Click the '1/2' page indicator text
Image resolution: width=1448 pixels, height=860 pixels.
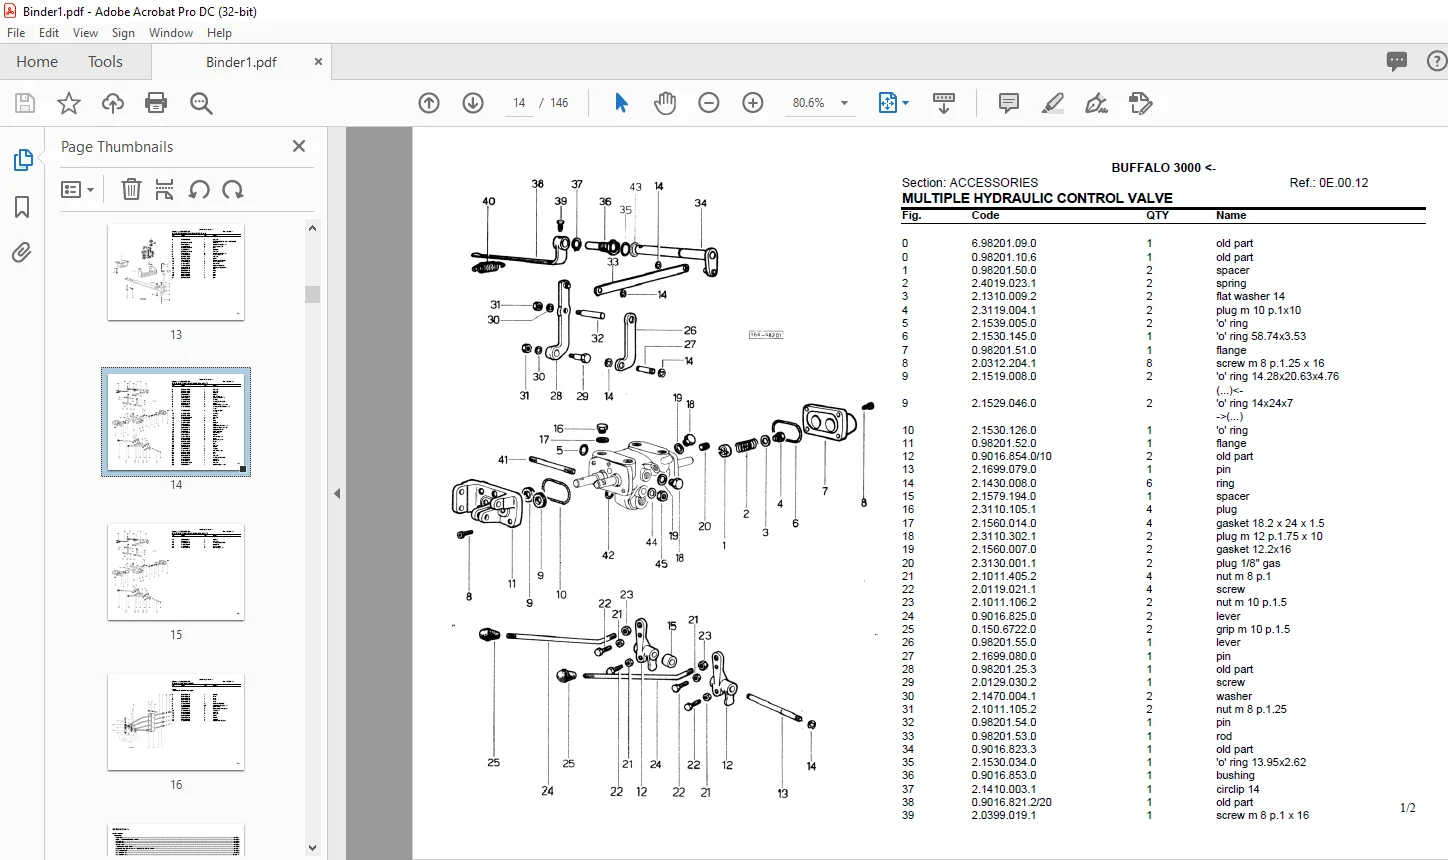pos(1408,808)
